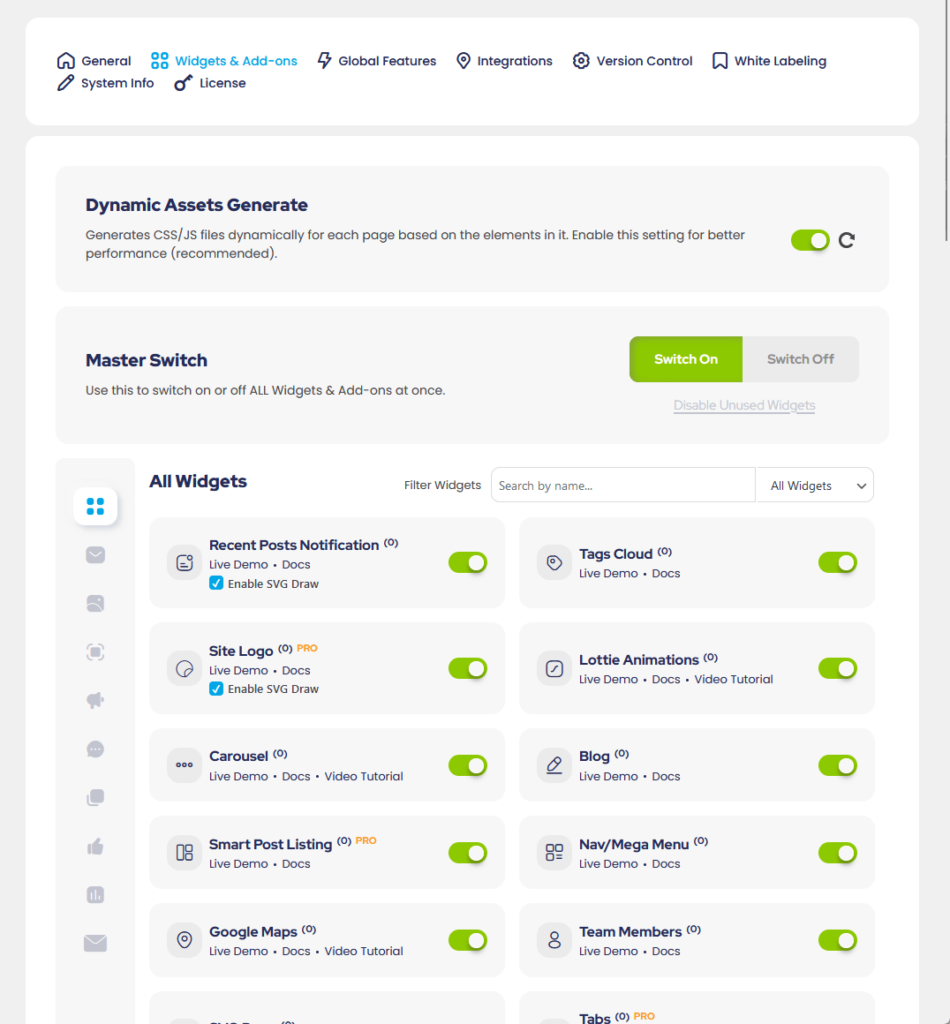950x1024 pixels.
Task: Toggle the Dynamic Assets Generate switch
Action: coord(810,240)
